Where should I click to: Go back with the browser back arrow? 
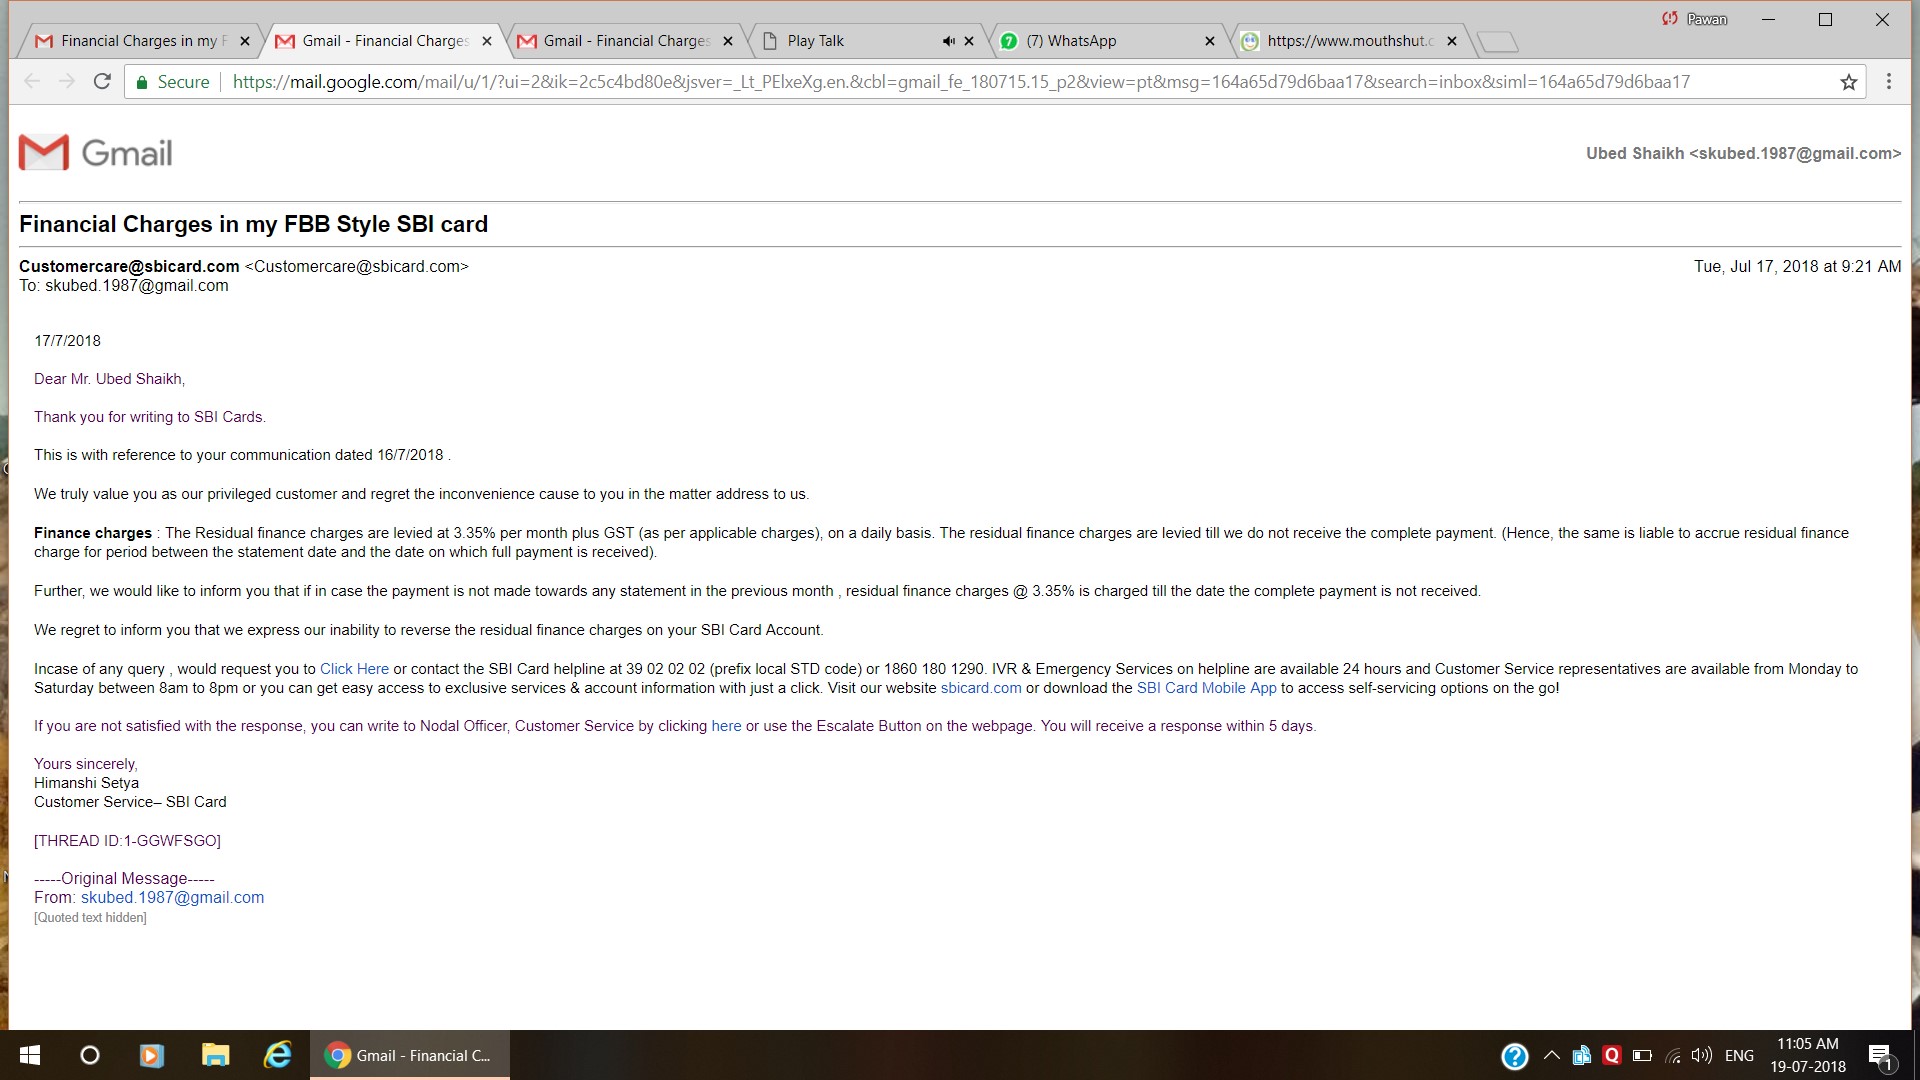pyautogui.click(x=32, y=82)
